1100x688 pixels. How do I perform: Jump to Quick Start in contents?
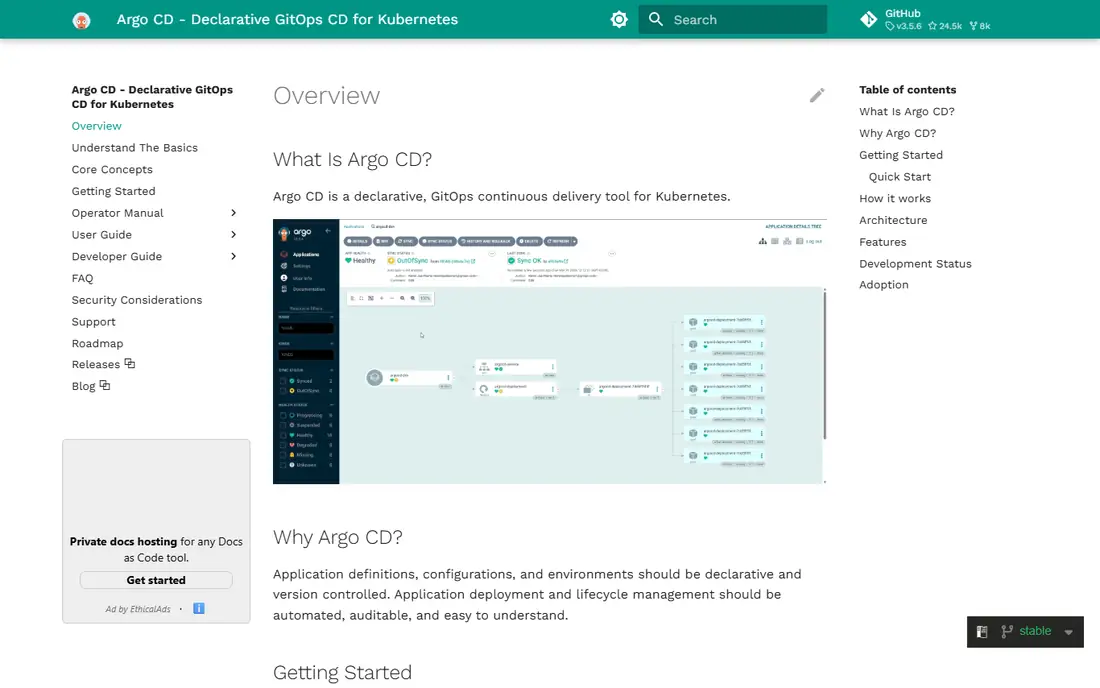[899, 177]
